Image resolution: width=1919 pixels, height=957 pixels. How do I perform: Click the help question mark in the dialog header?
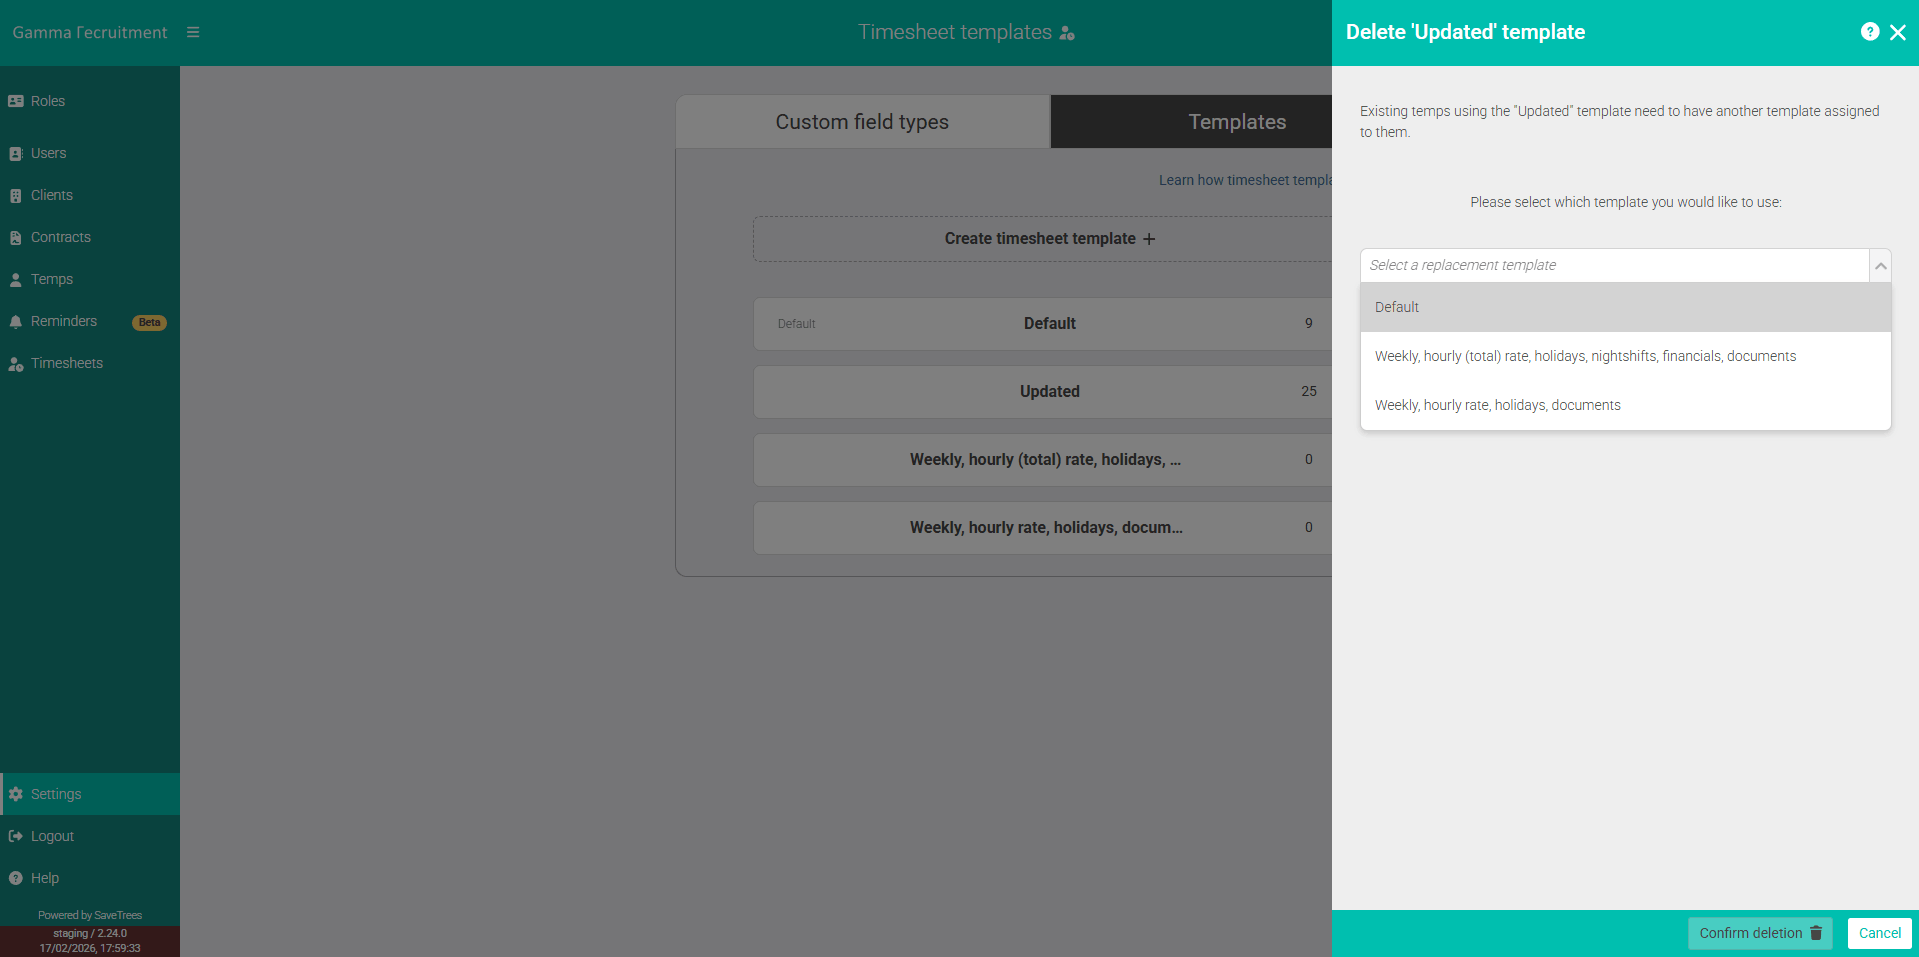click(1869, 31)
